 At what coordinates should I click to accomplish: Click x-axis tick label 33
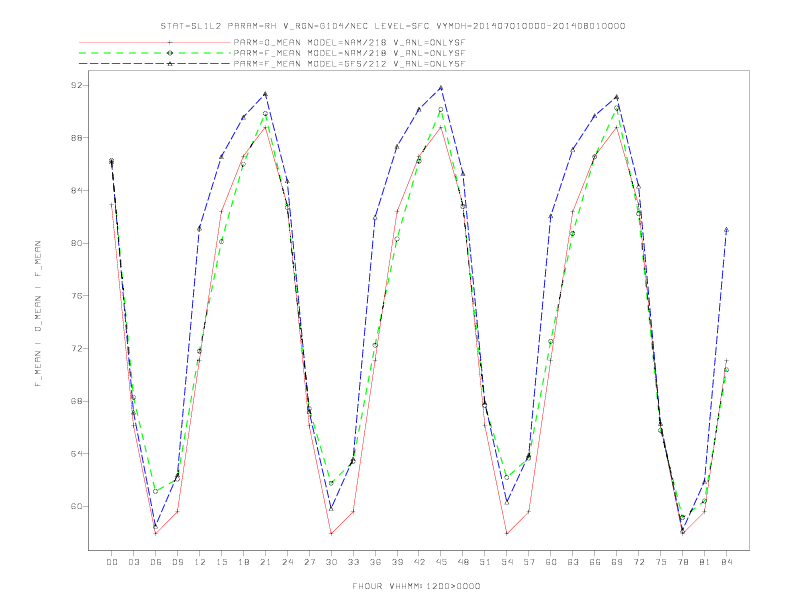(353, 562)
